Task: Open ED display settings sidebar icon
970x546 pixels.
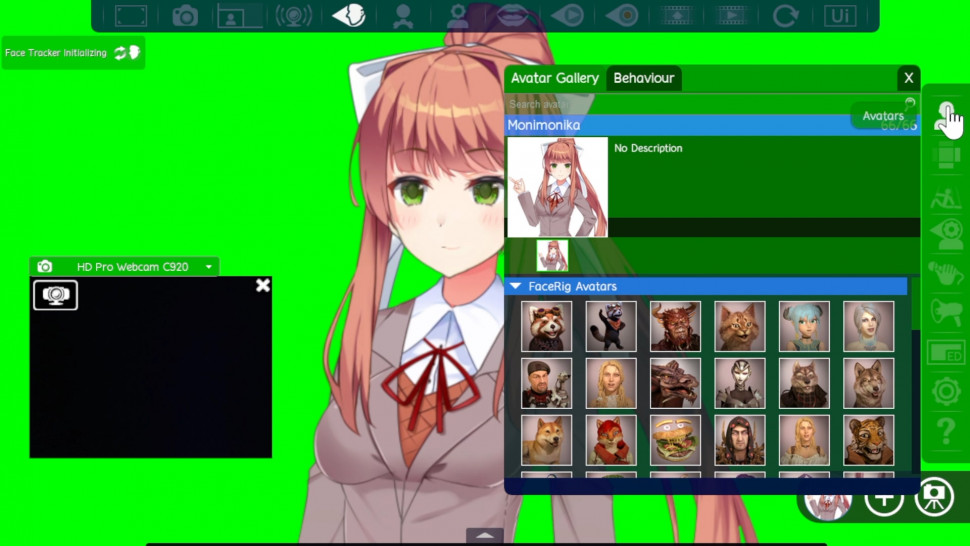Action: coord(946,352)
